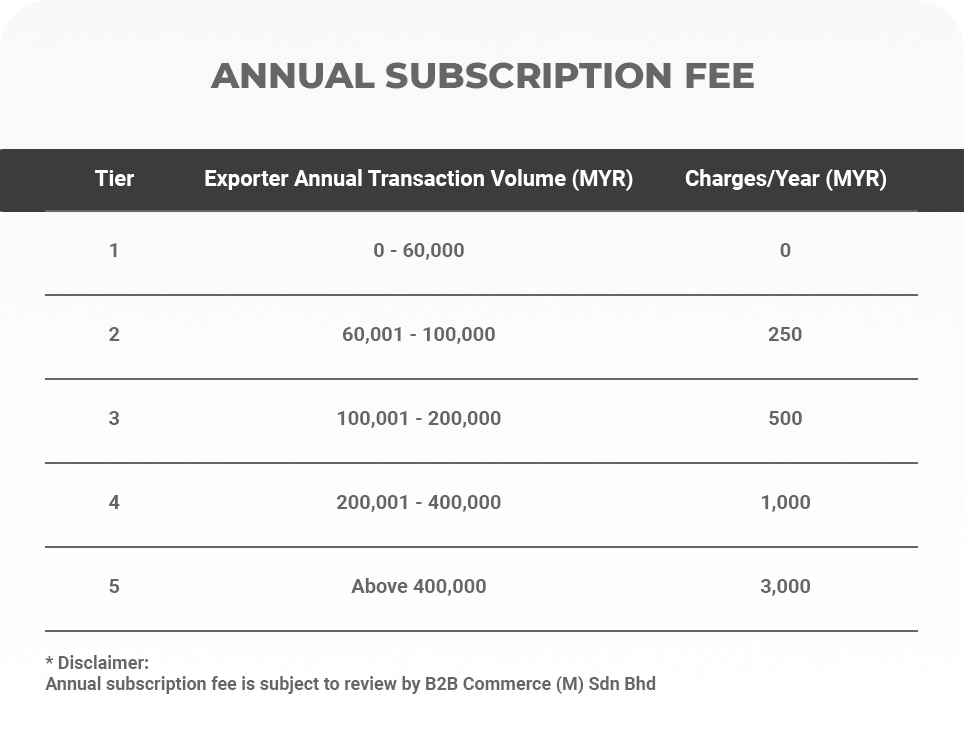964x742 pixels.
Task: Click the 0 - 60,000 volume range
Action: click(x=418, y=251)
